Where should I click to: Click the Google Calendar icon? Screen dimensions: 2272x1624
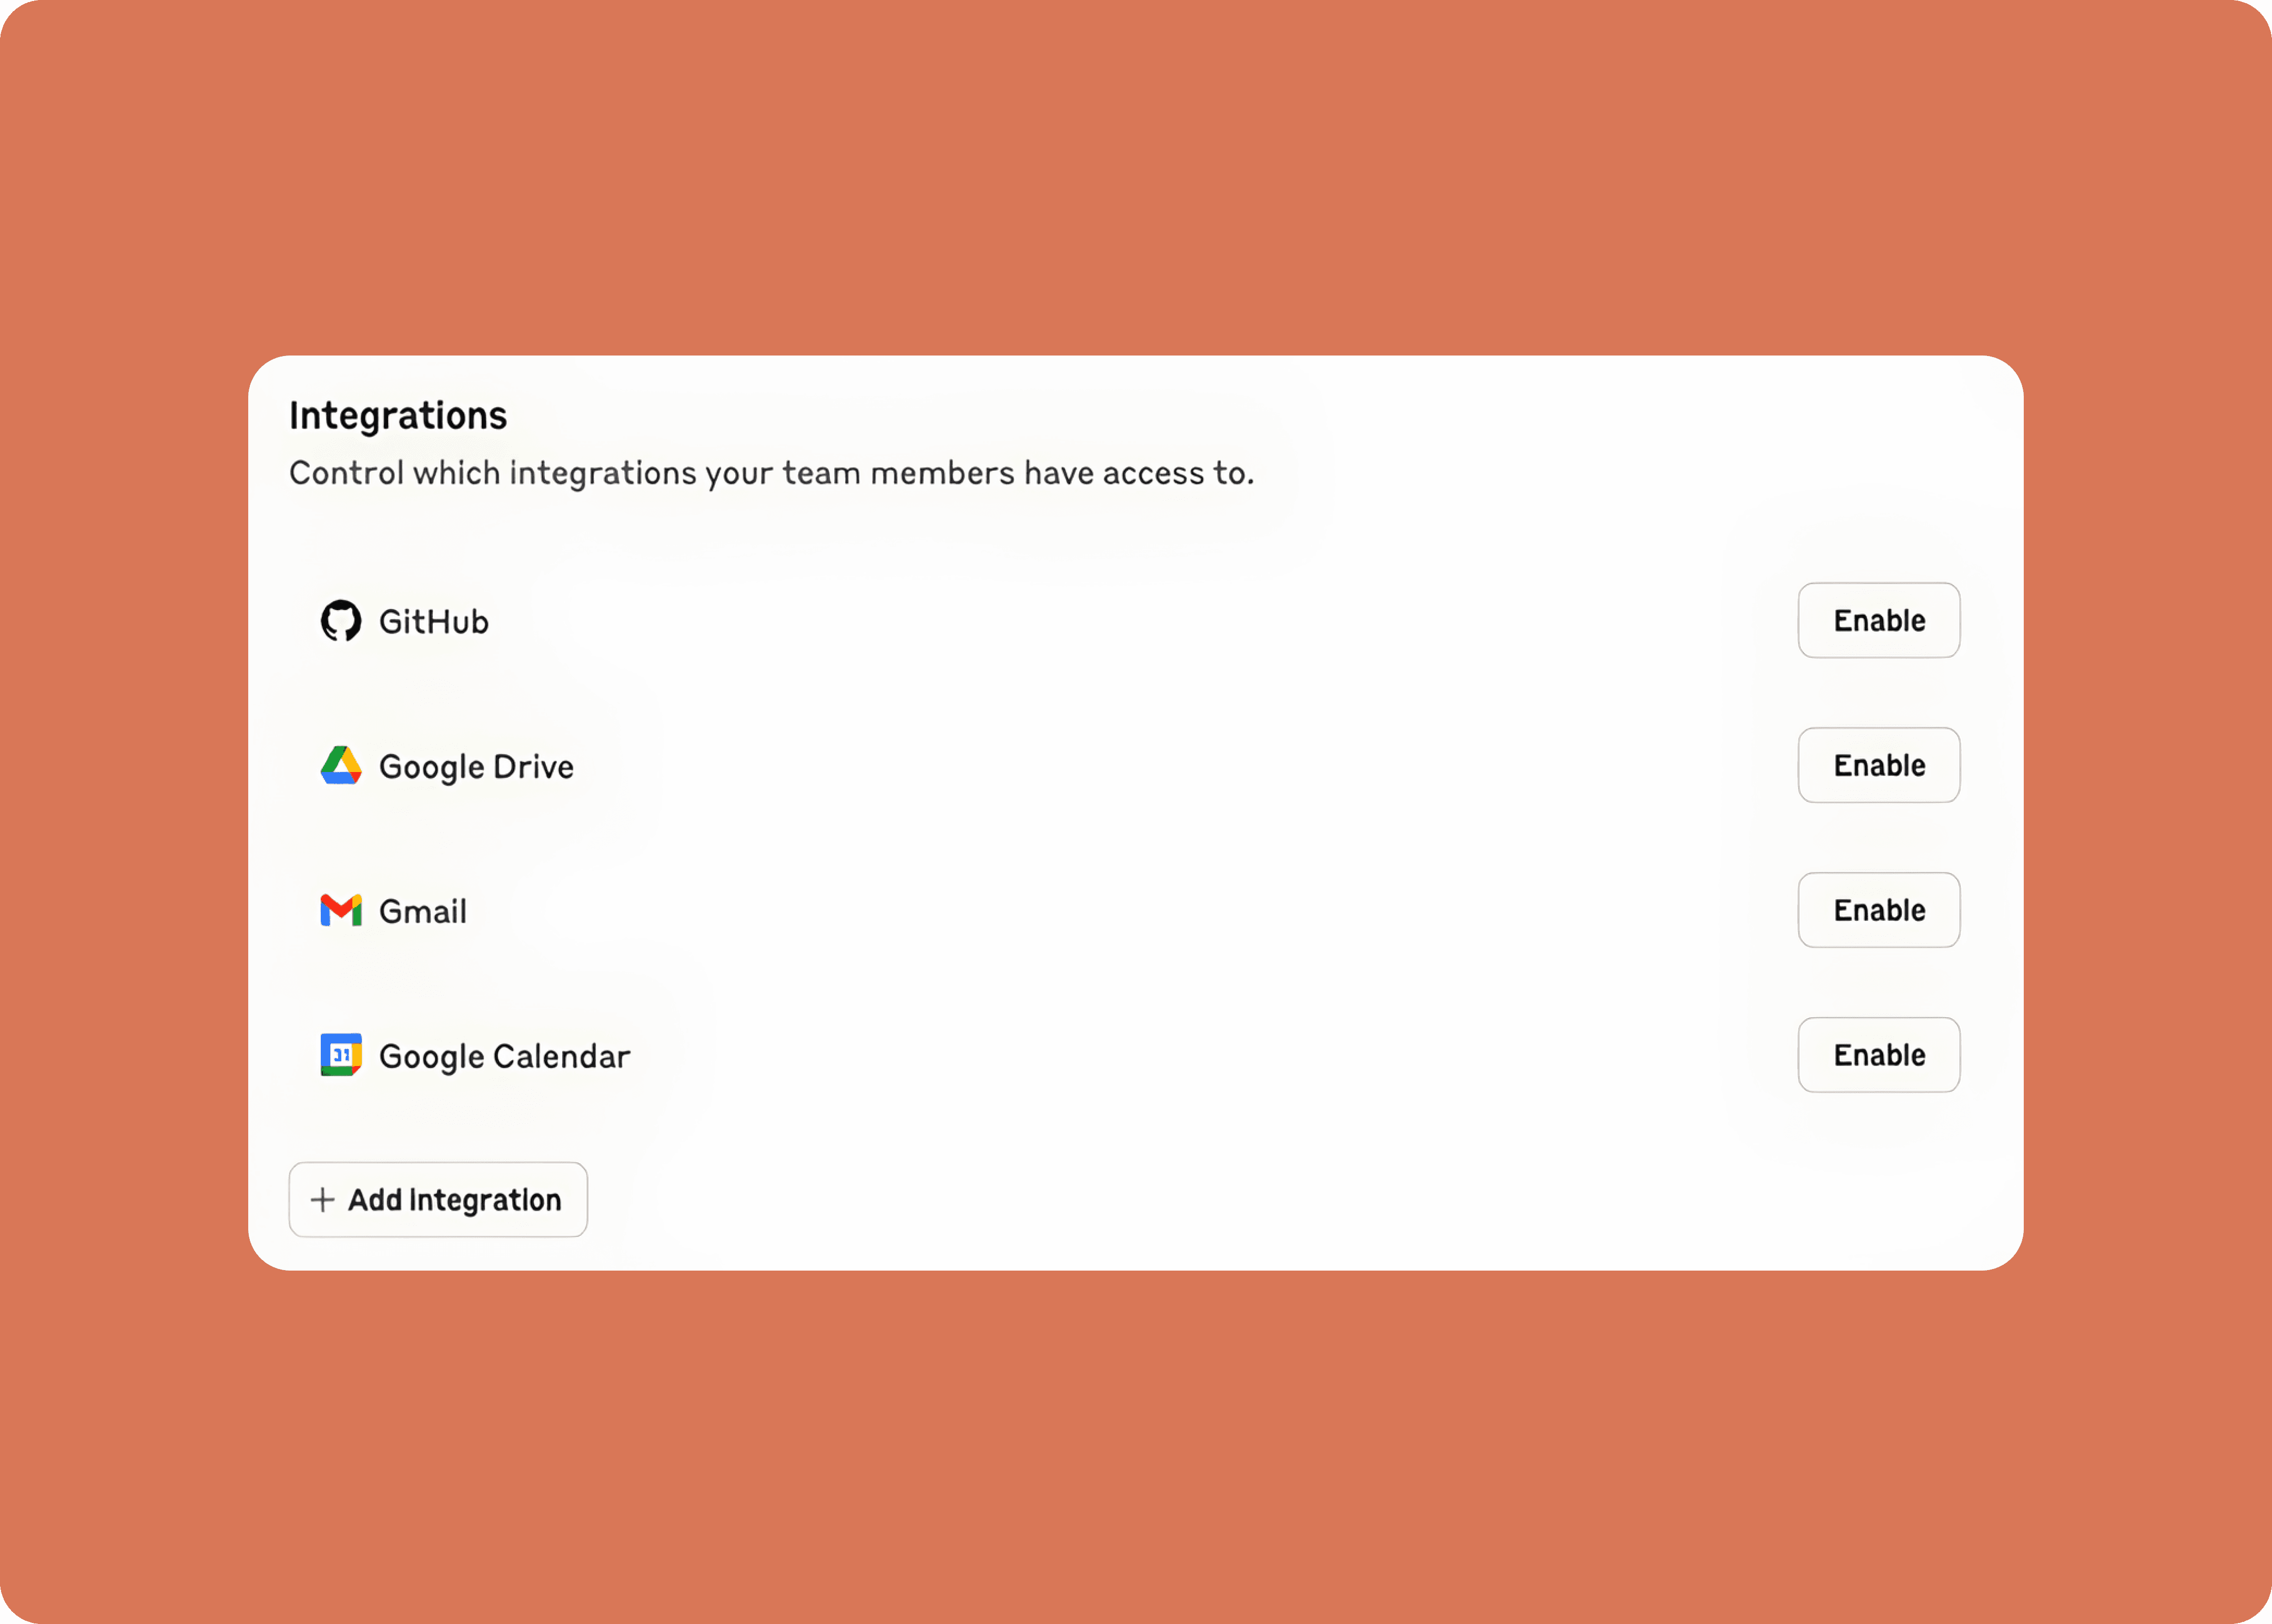340,1055
